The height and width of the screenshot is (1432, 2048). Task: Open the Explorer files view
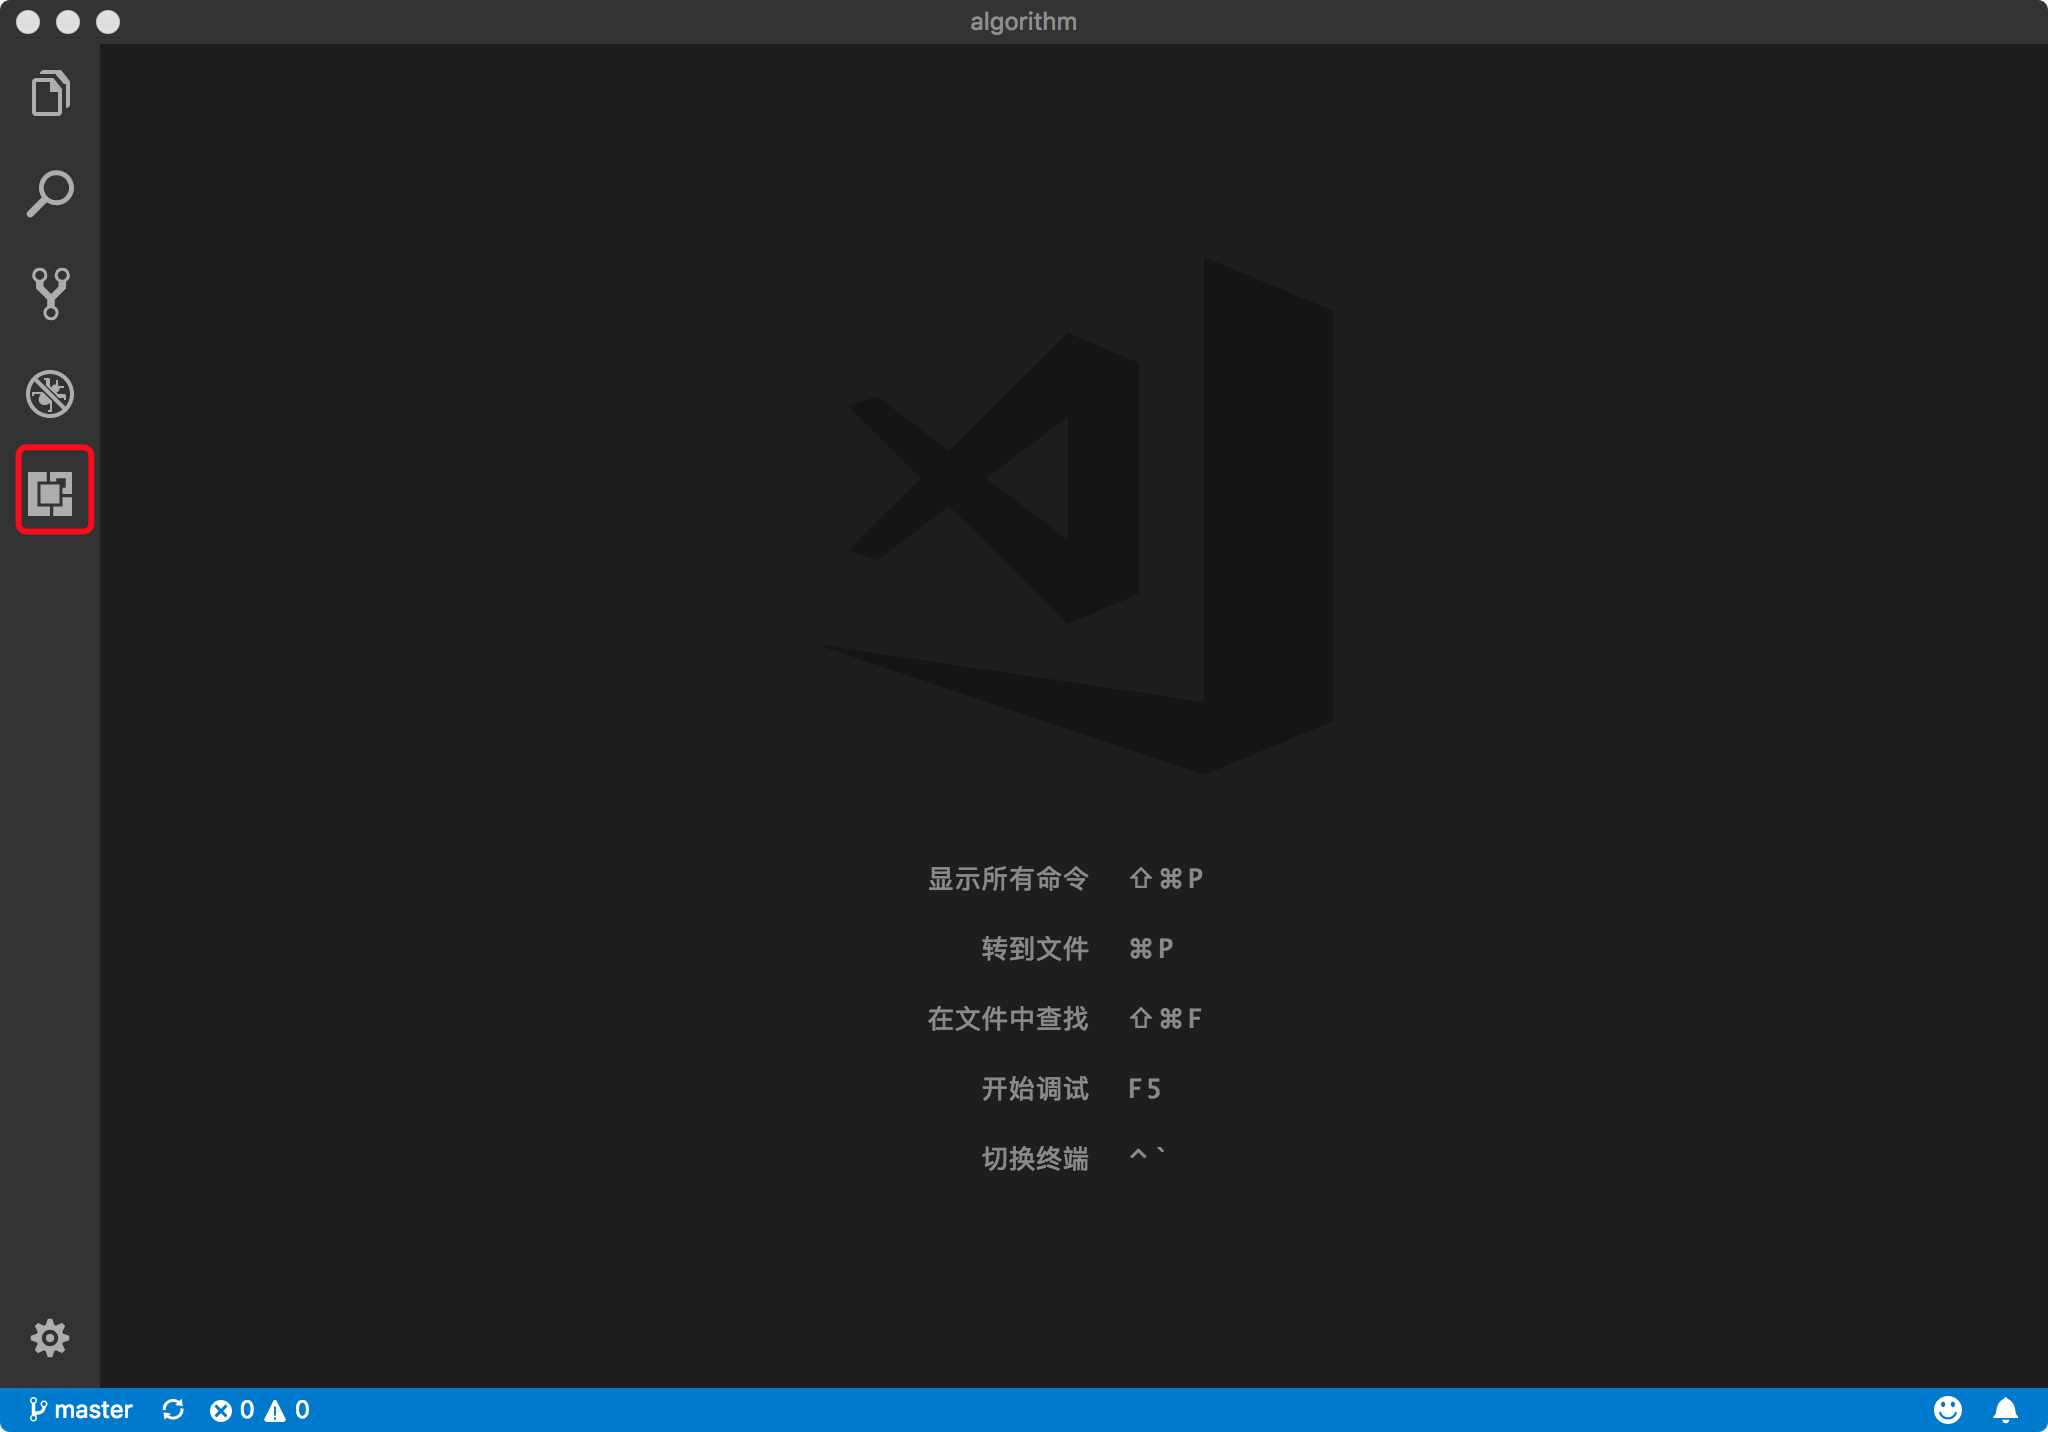pos(50,94)
